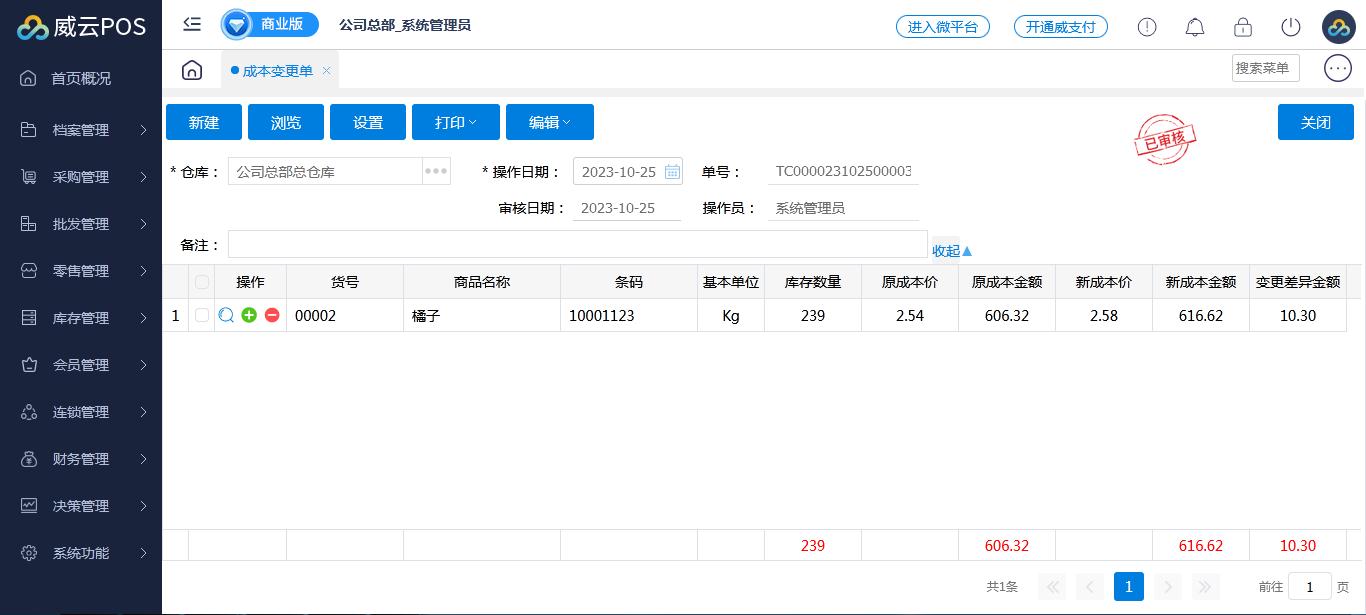The width and height of the screenshot is (1366, 615).
Task: Collapse the form with 收起
Action: (952, 251)
